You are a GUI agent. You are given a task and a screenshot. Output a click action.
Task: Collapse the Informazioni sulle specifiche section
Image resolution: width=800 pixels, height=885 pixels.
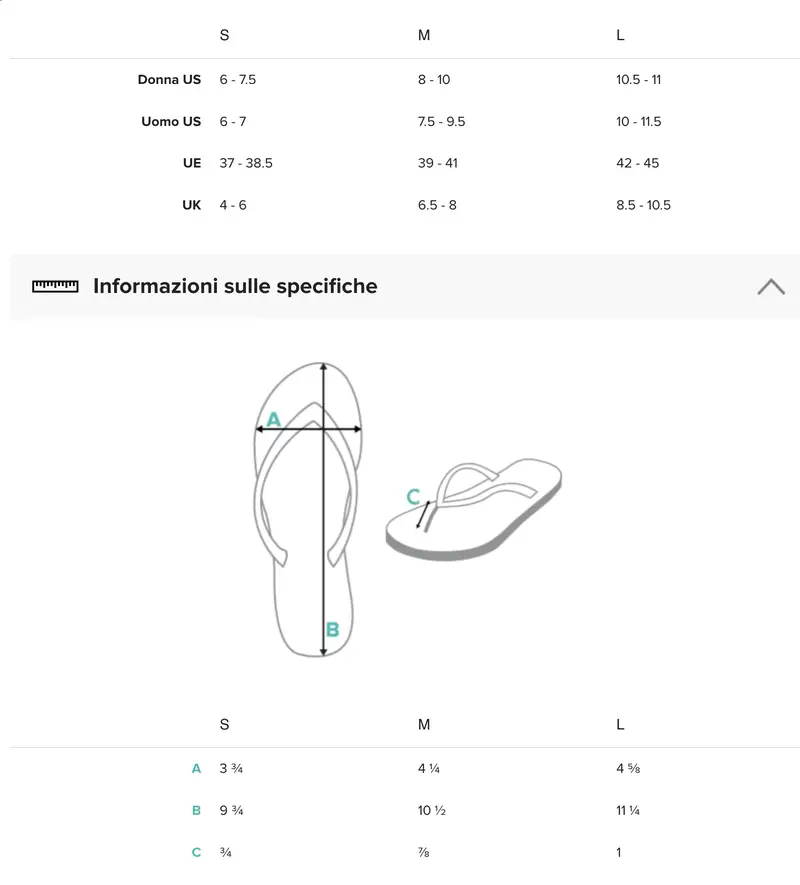pyautogui.click(x=771, y=287)
